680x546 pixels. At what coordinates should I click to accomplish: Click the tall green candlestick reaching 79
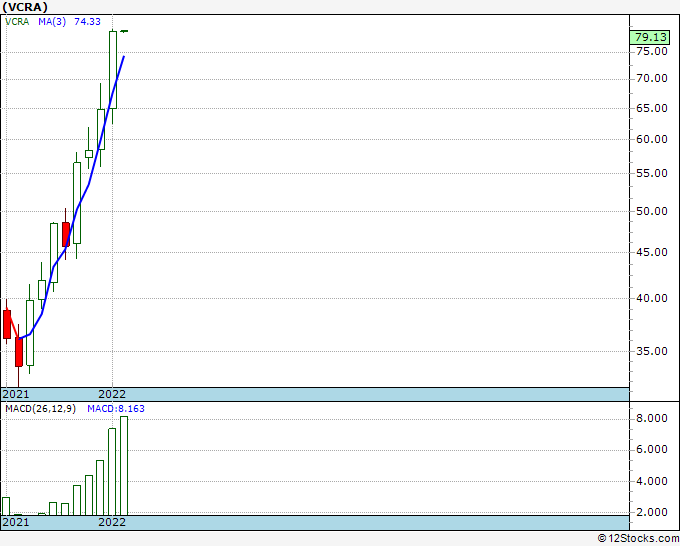(113, 69)
